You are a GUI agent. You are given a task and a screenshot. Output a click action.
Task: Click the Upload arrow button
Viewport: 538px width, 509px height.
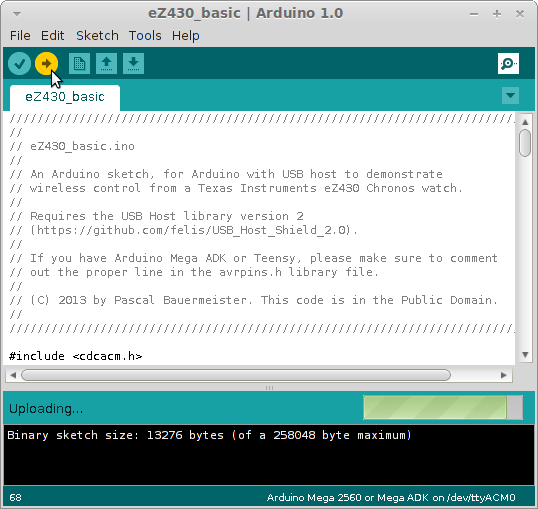pyautogui.click(x=46, y=63)
